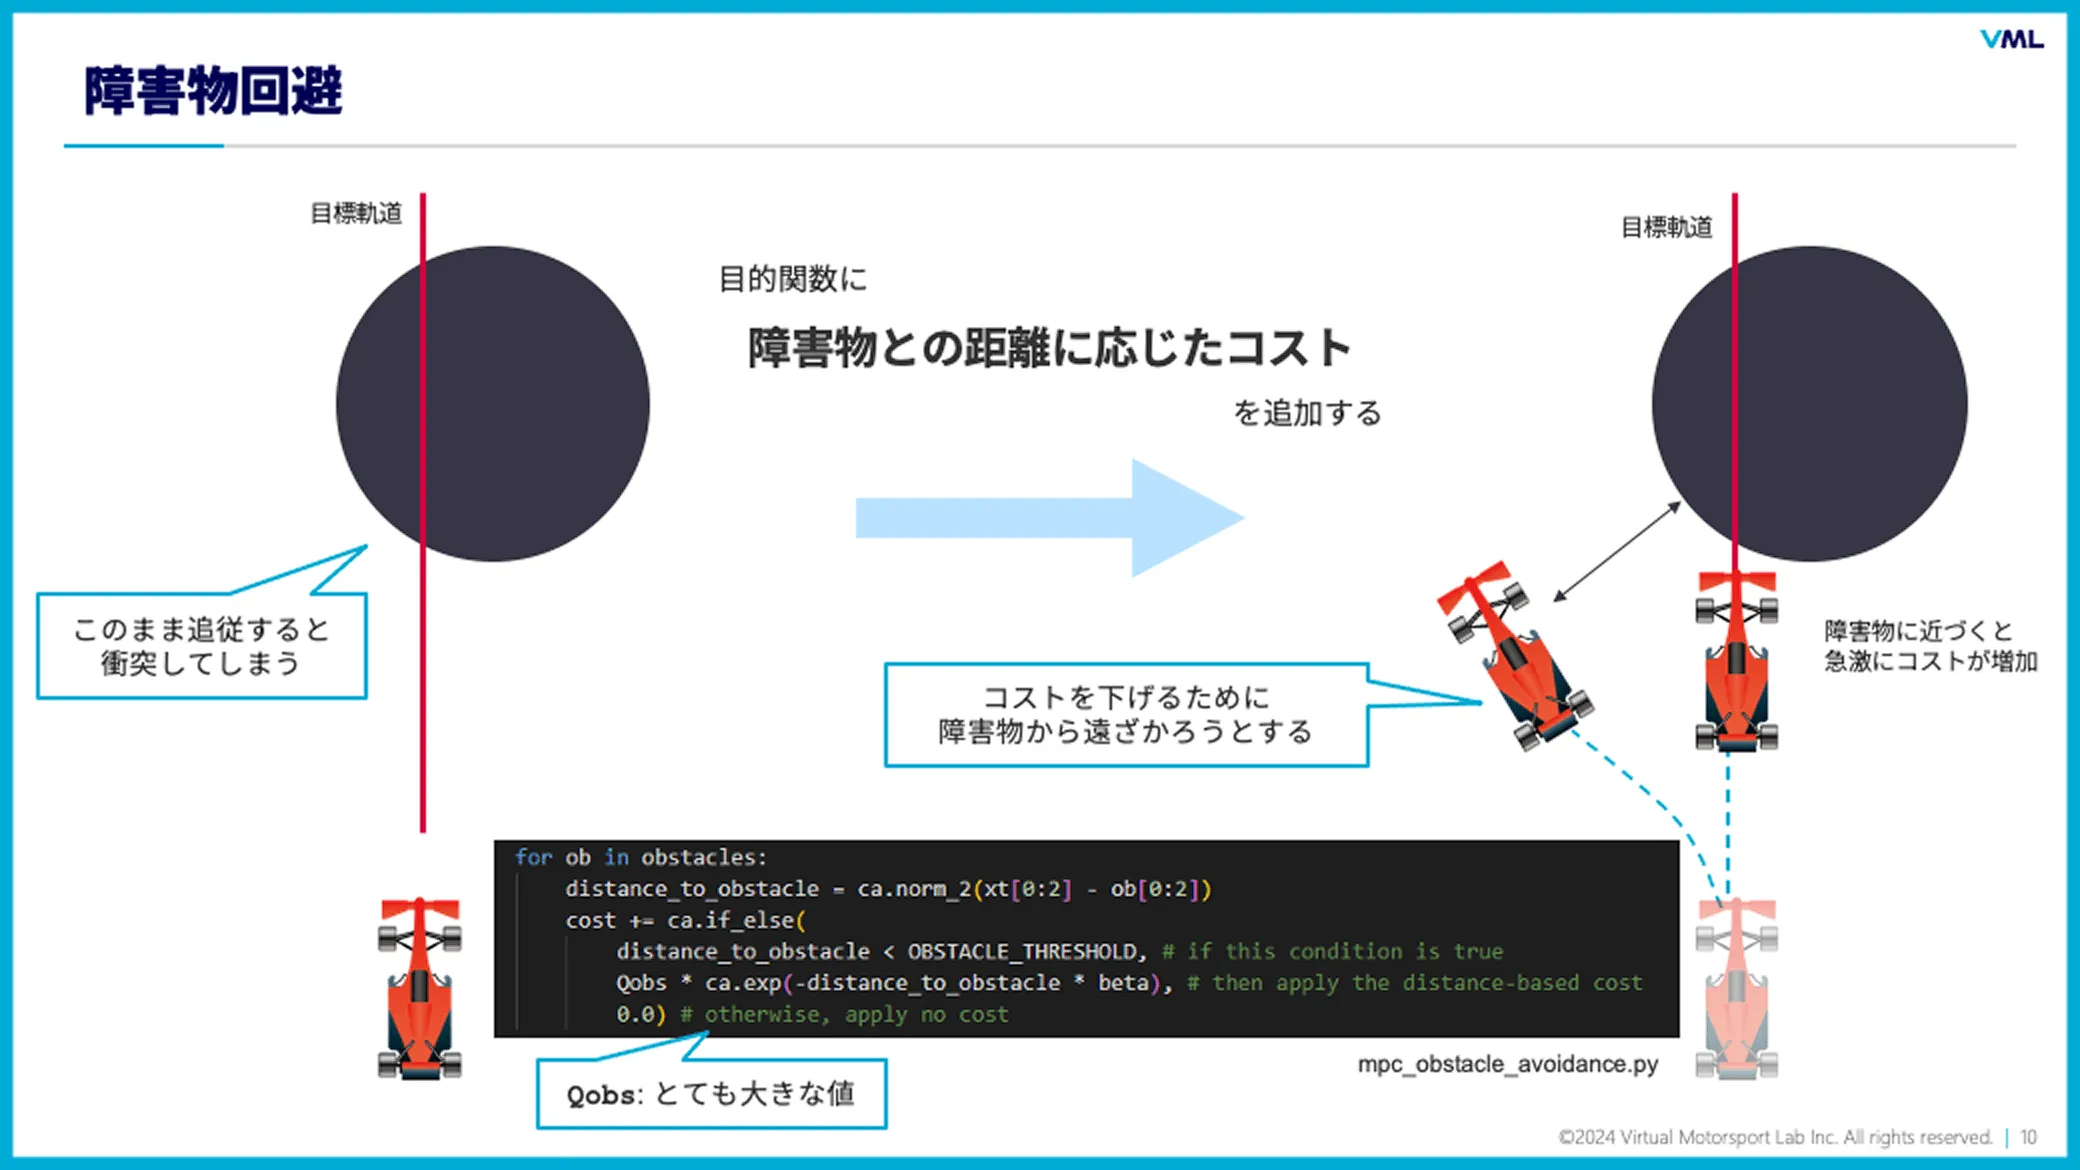Click the double-headed distance arrow

(1616, 552)
